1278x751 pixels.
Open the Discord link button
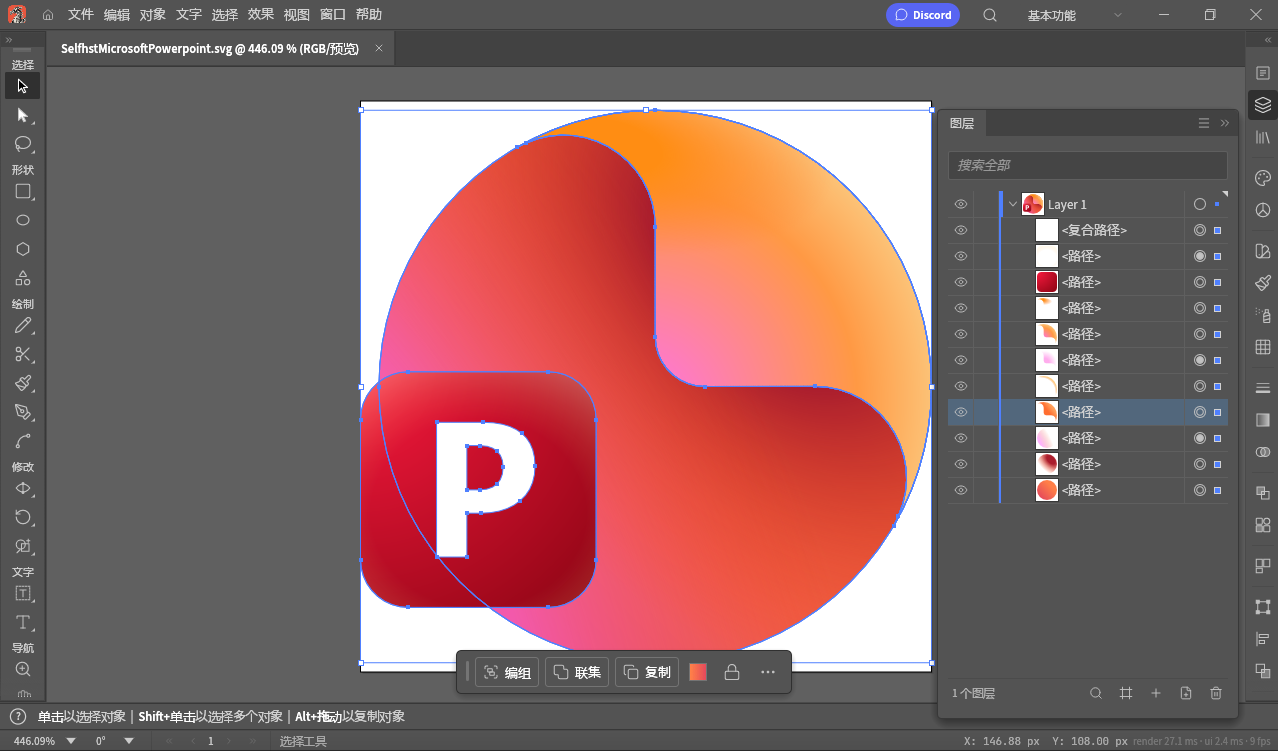tap(923, 15)
